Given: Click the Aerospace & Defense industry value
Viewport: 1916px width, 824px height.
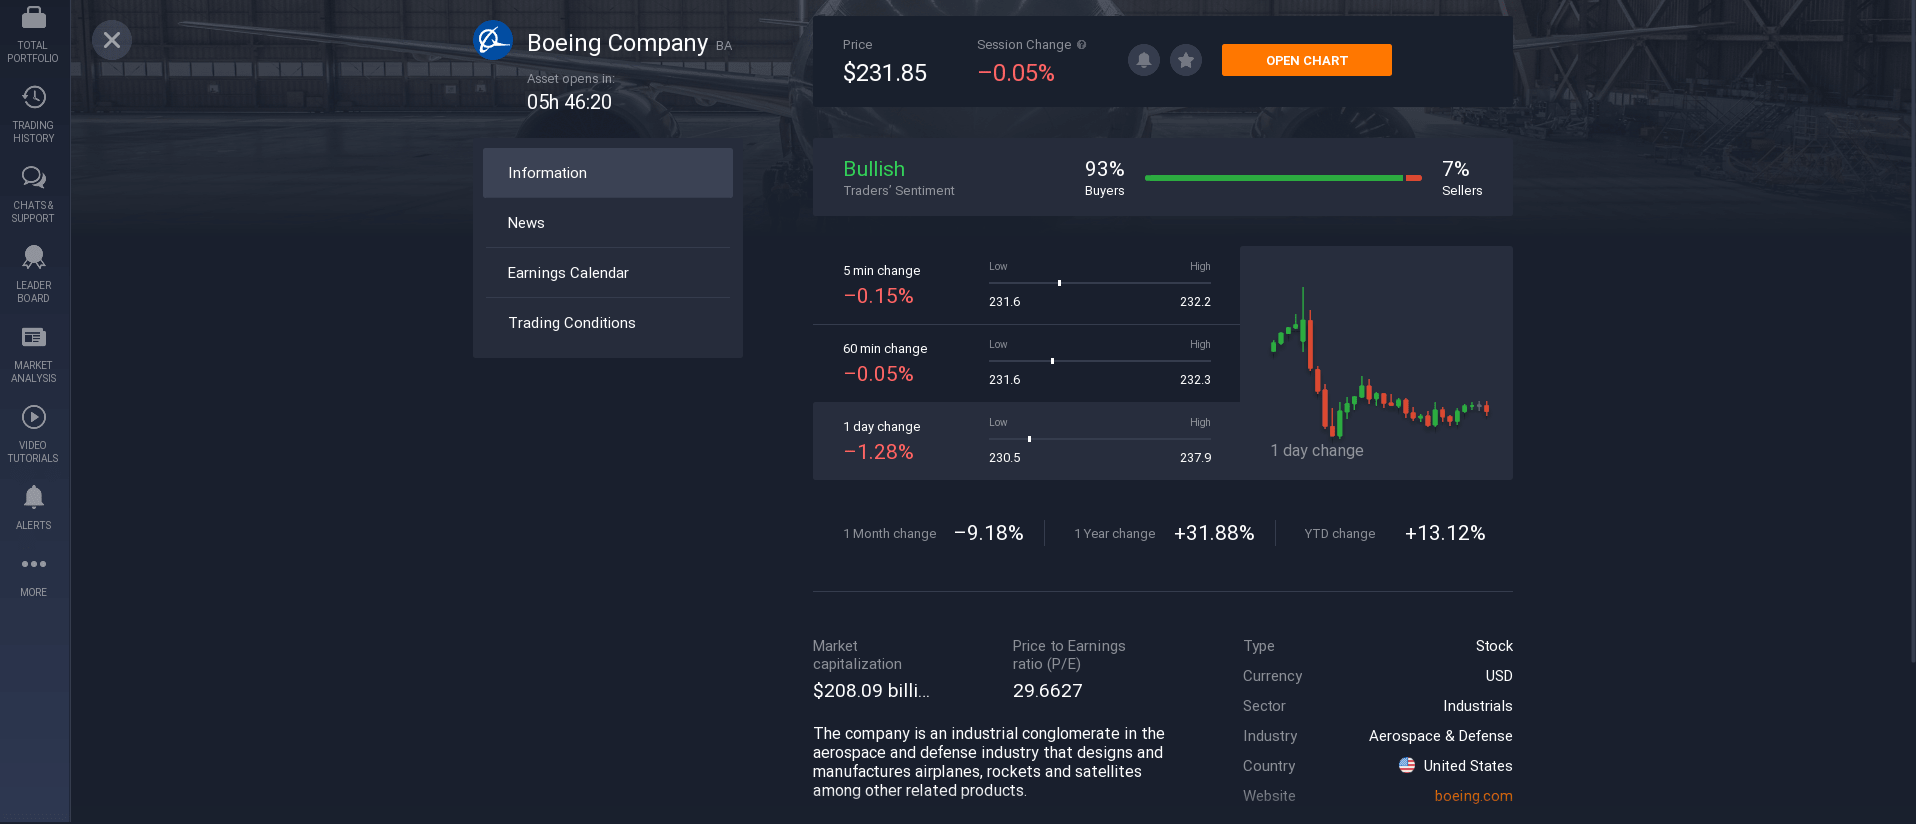Looking at the screenshot, I should (1440, 736).
